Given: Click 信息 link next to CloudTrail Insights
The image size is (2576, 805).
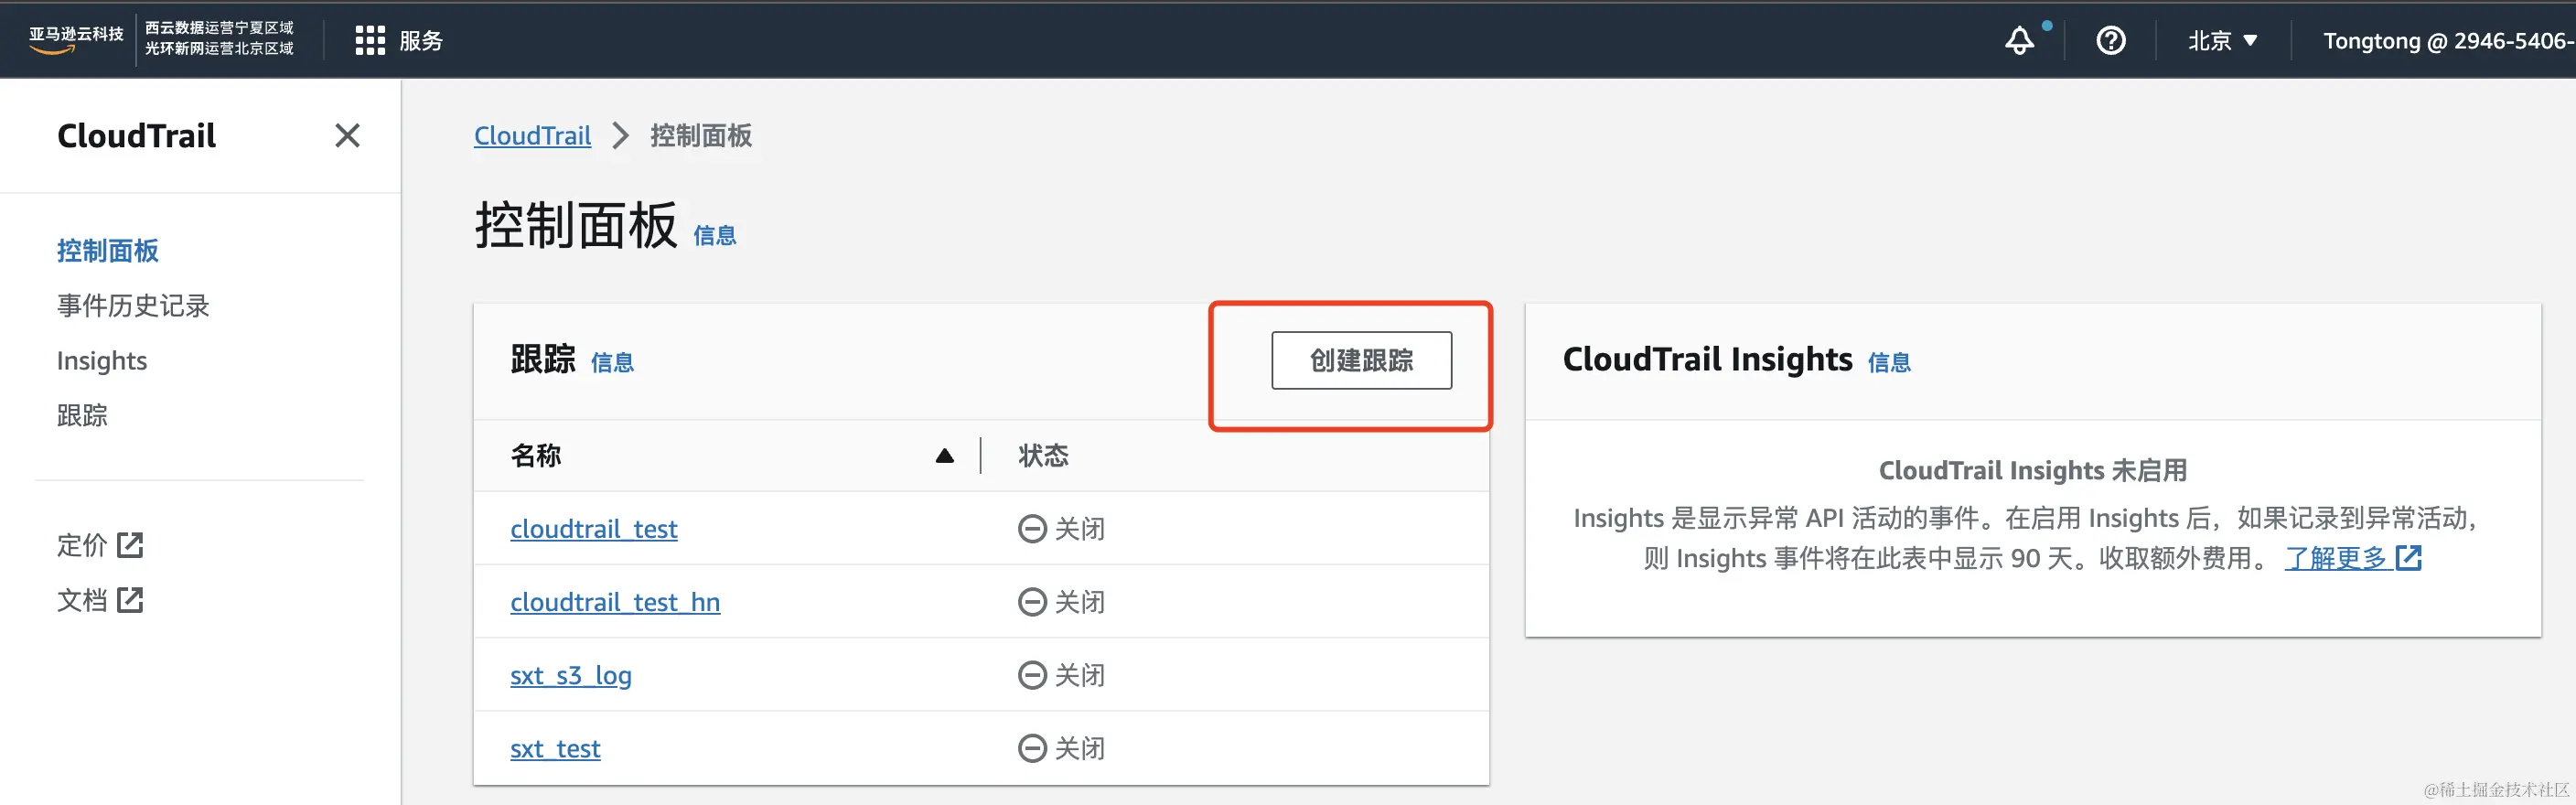Looking at the screenshot, I should (1888, 363).
